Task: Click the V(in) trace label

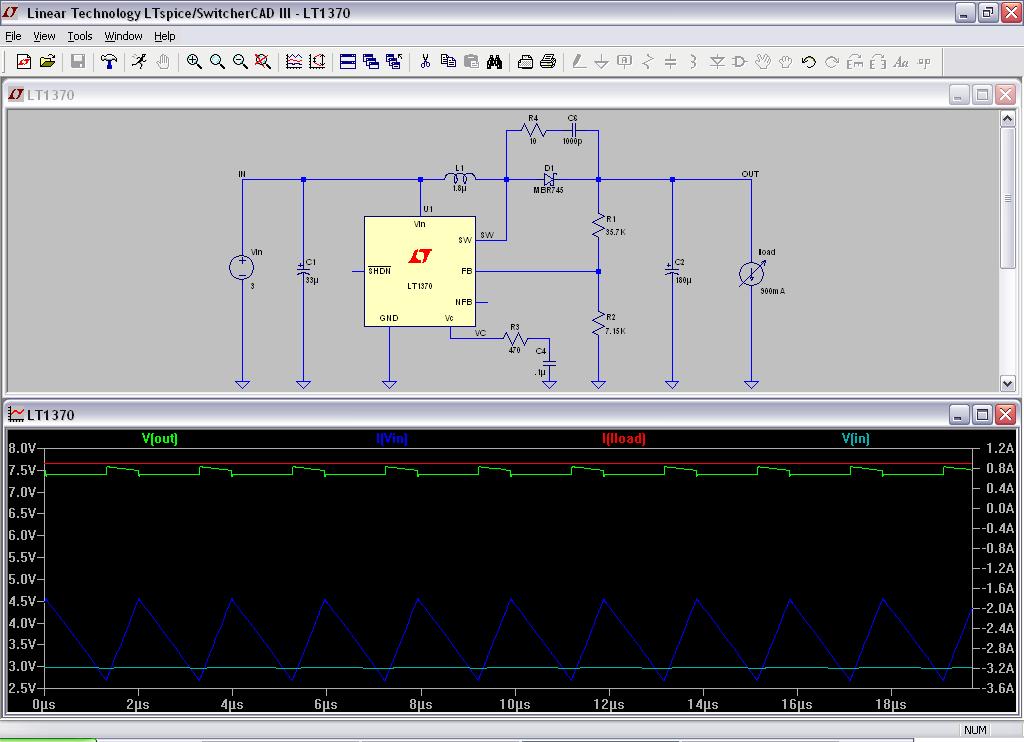Action: (856, 438)
